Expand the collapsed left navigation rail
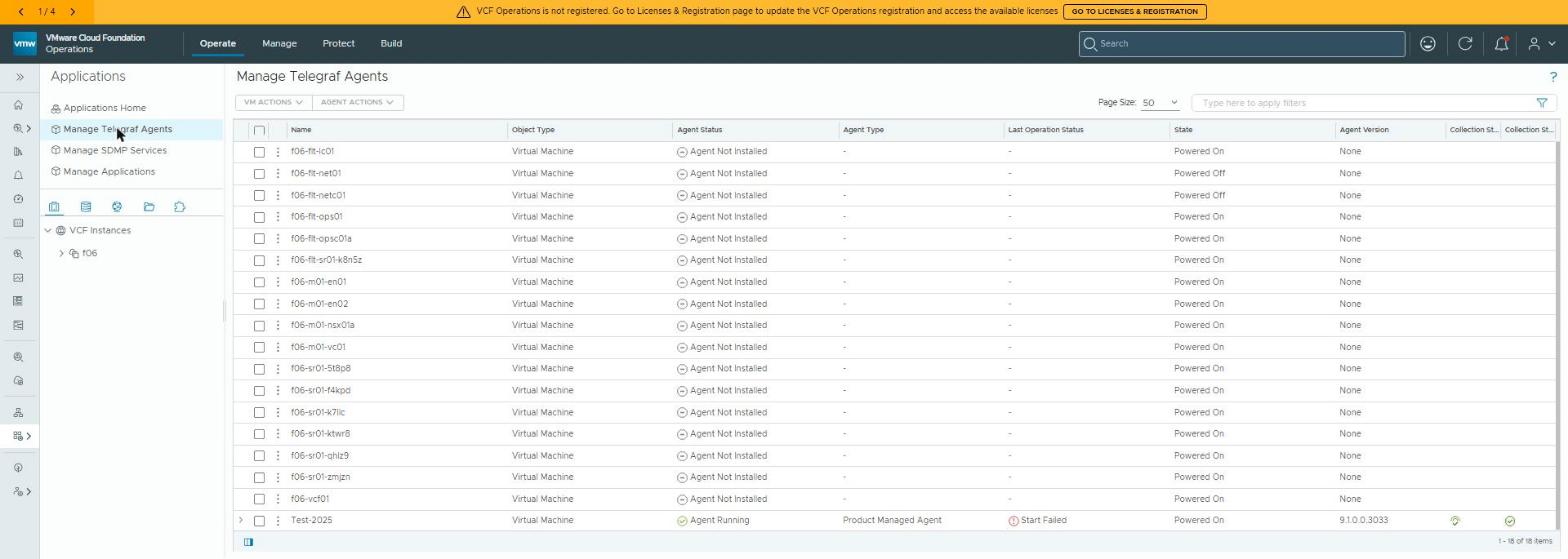Viewport: 1568px width, 559px height. (x=19, y=77)
